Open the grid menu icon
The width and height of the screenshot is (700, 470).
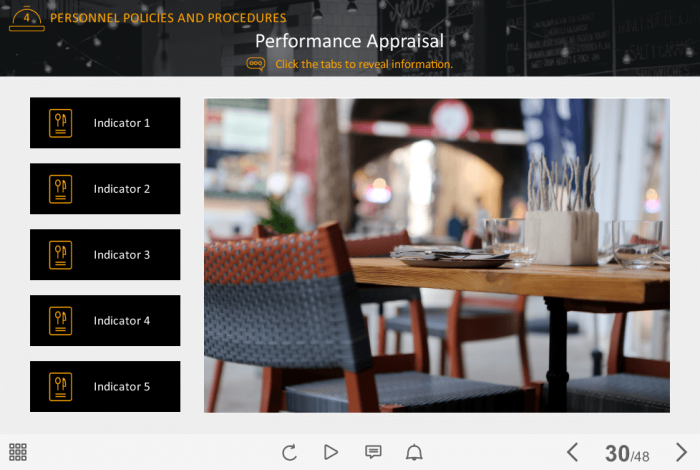(18, 452)
